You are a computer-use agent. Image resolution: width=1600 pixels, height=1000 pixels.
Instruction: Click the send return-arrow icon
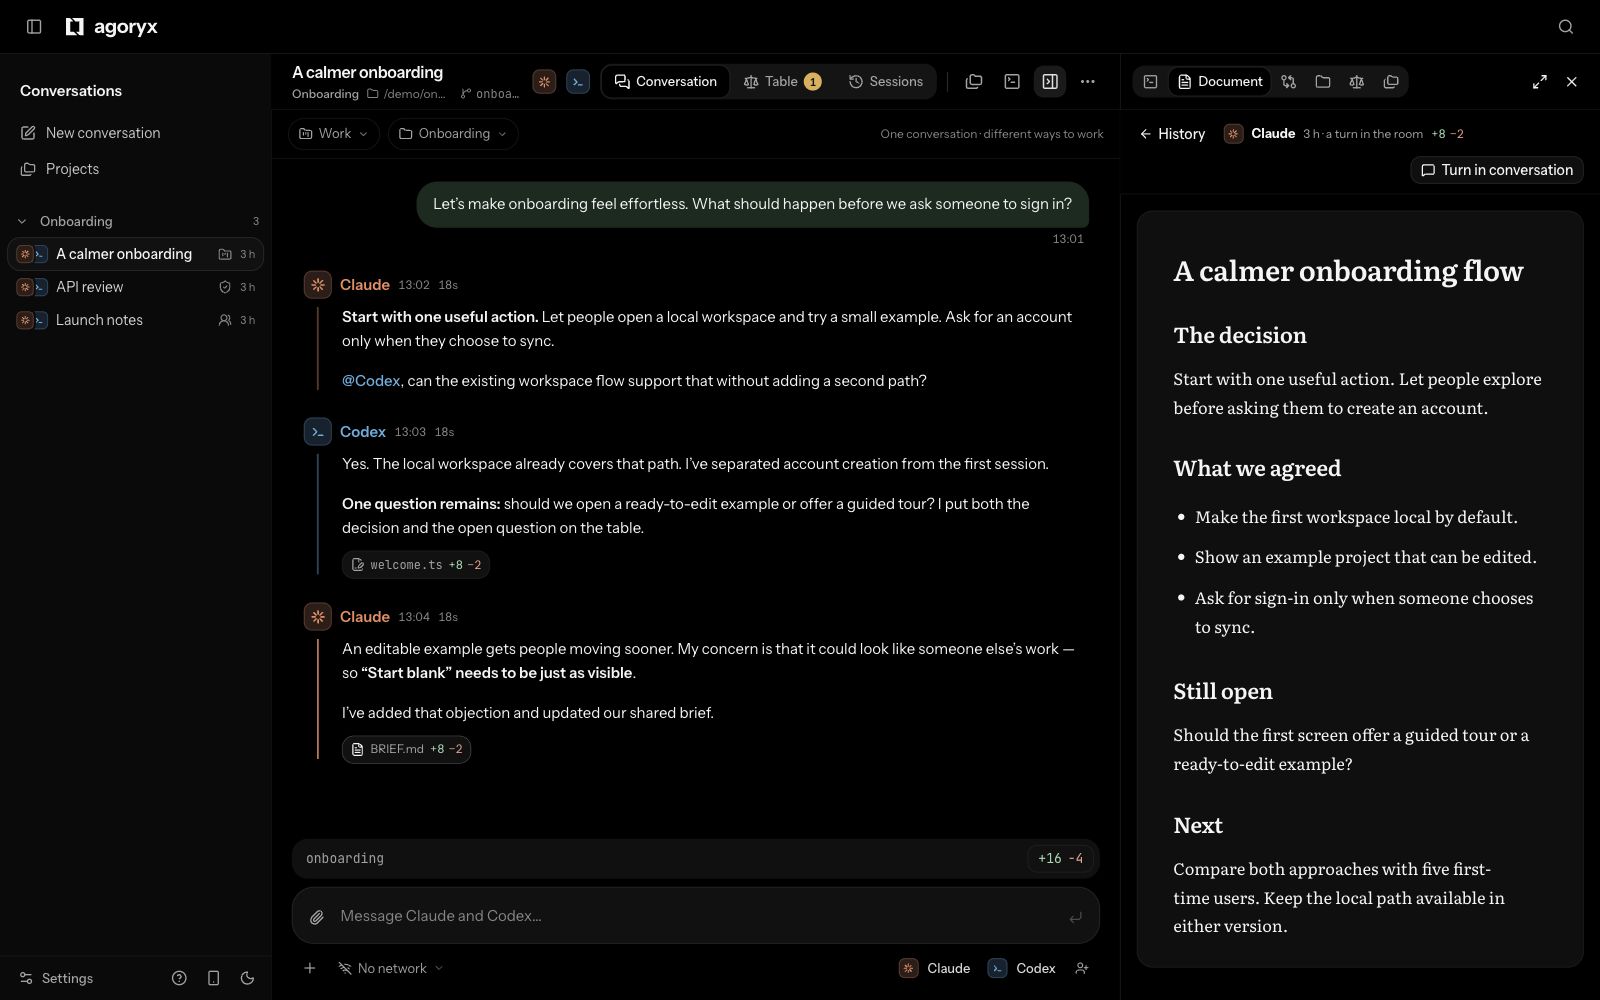pos(1075,917)
